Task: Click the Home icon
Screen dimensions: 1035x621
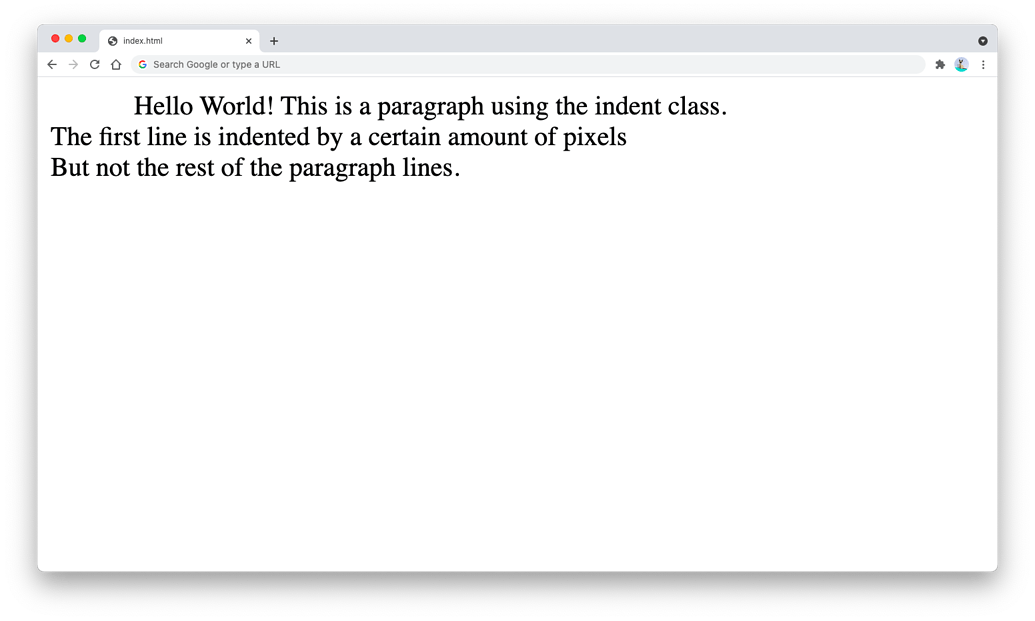Action: [x=116, y=64]
